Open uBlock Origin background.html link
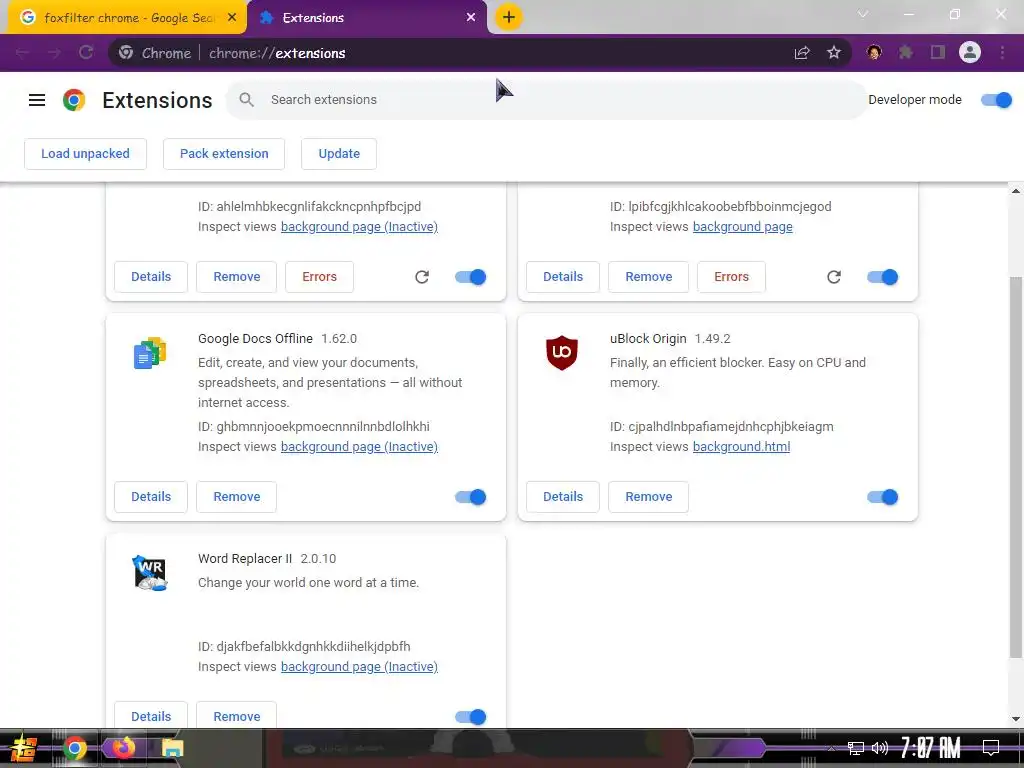This screenshot has width=1024, height=768. [741, 447]
